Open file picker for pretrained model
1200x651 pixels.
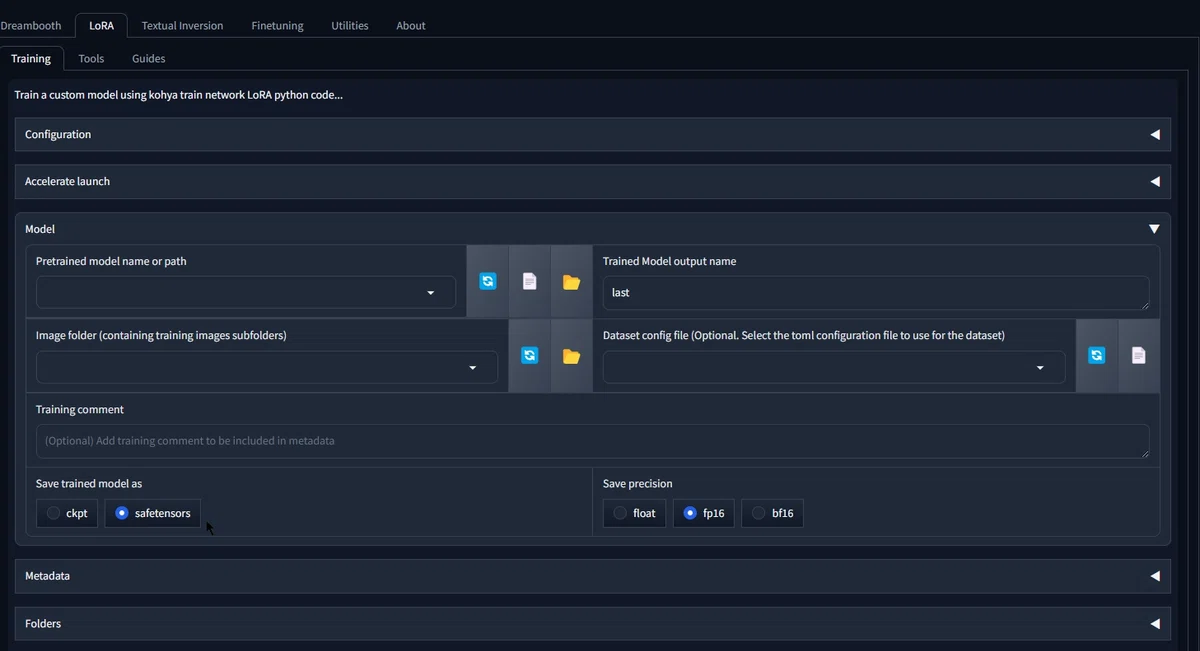point(530,282)
